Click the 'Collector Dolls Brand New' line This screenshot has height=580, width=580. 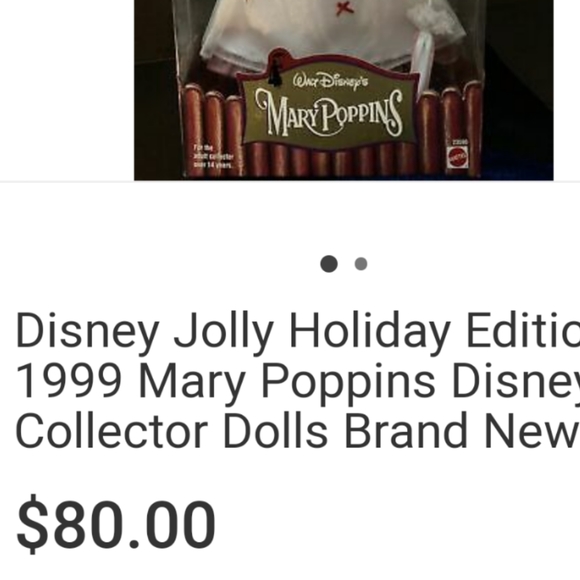(x=297, y=431)
